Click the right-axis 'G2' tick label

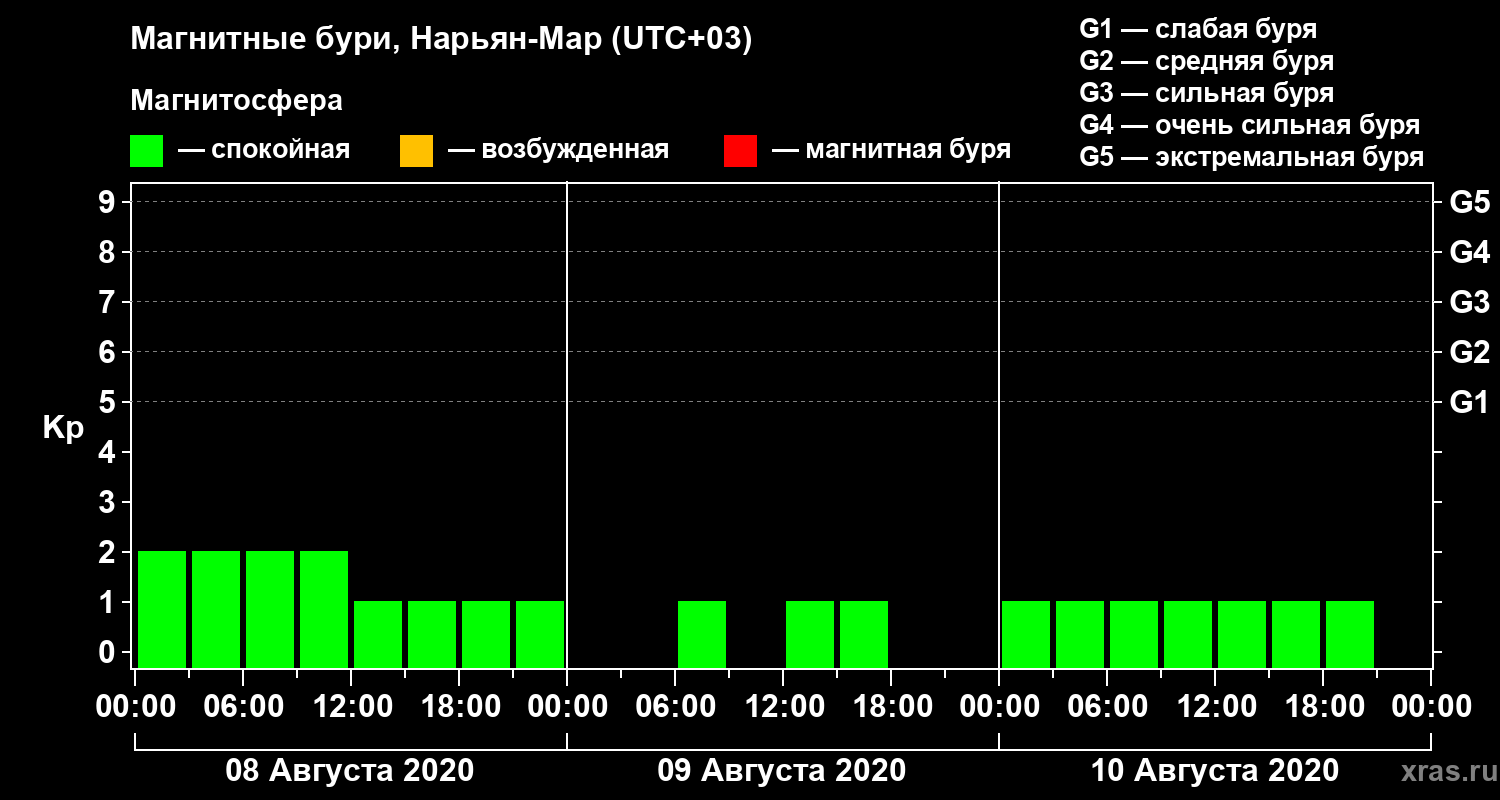1469,352
